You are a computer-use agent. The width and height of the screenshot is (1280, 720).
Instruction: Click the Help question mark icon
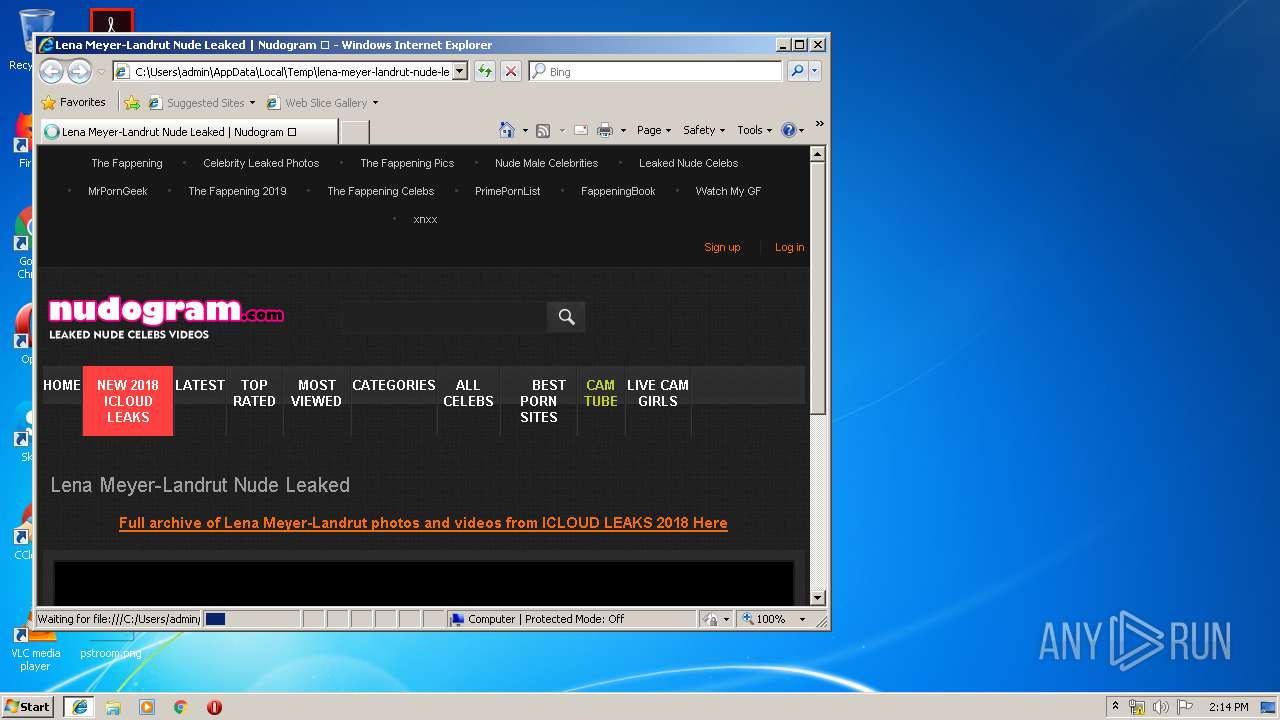click(x=788, y=130)
